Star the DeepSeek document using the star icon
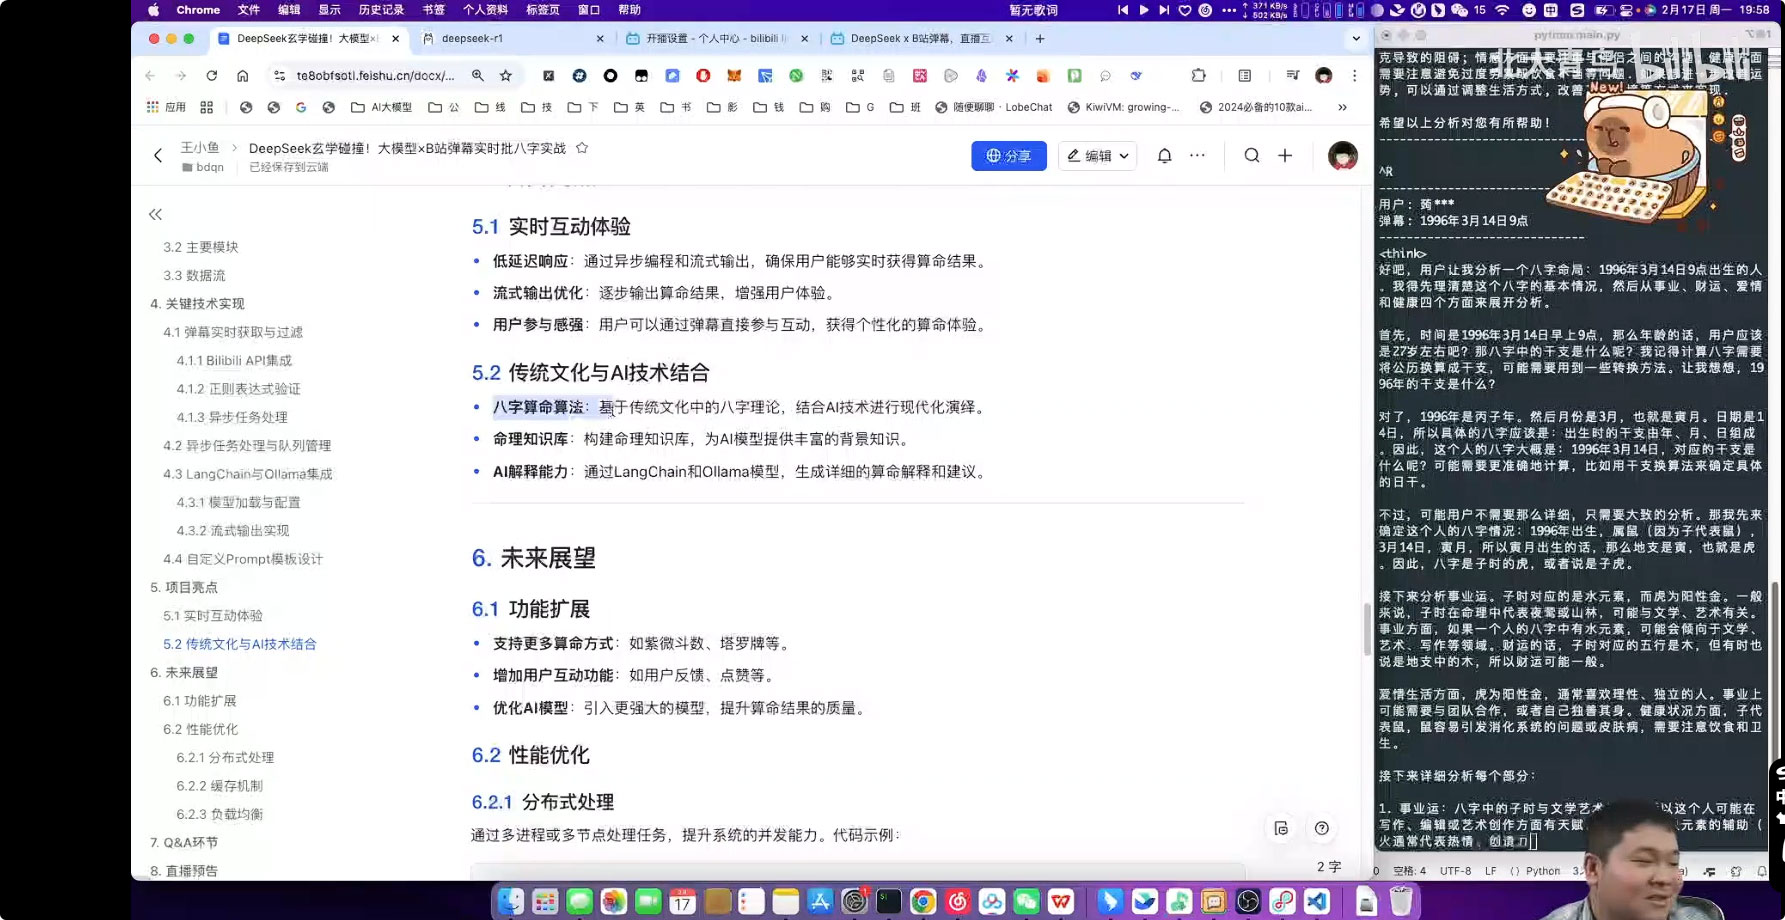The image size is (1785, 920). click(581, 147)
